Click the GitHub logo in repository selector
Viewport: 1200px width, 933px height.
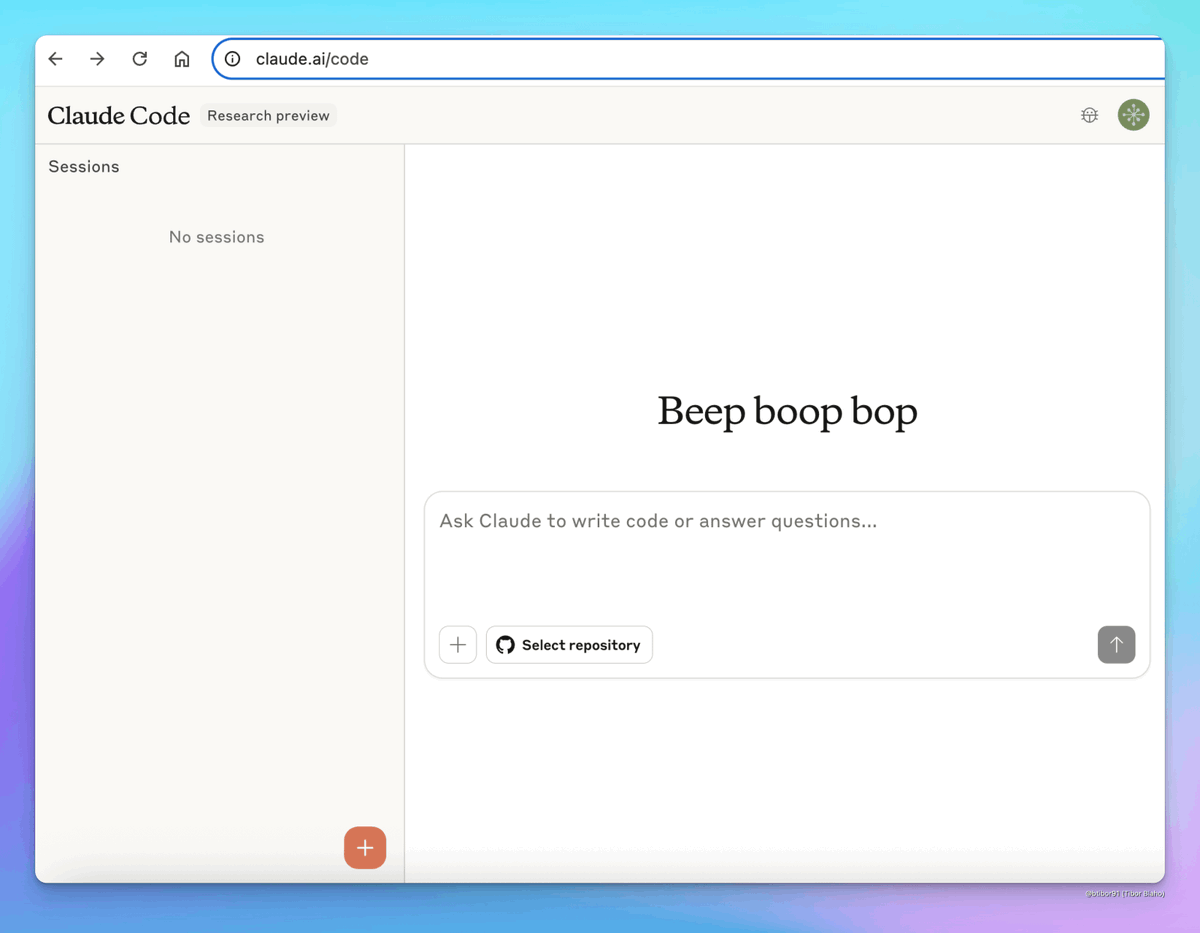(x=506, y=645)
